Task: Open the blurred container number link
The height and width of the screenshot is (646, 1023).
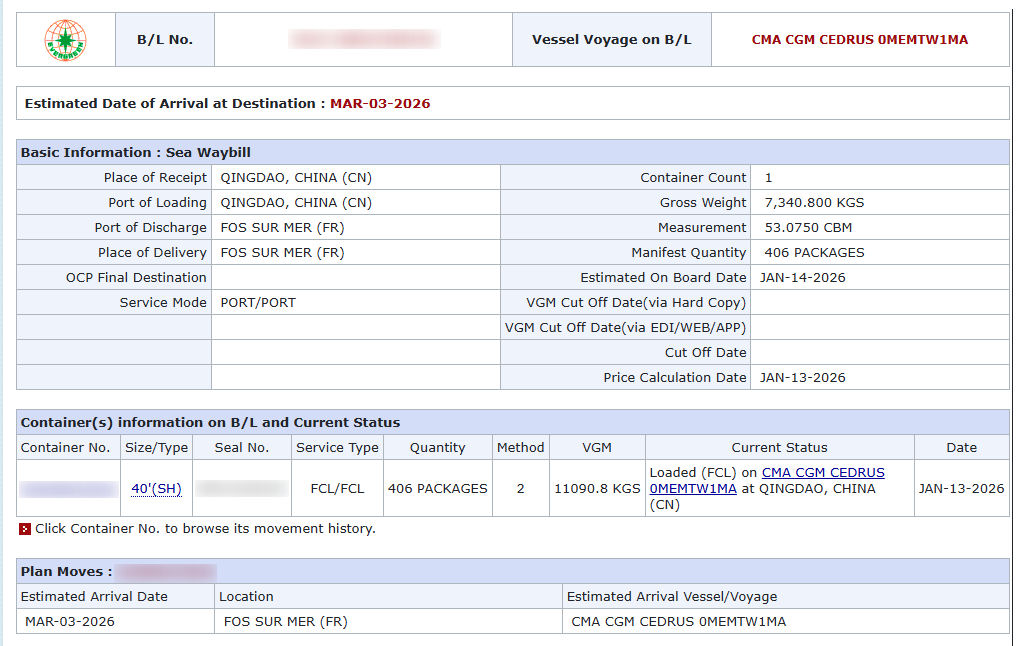Action: [68, 489]
